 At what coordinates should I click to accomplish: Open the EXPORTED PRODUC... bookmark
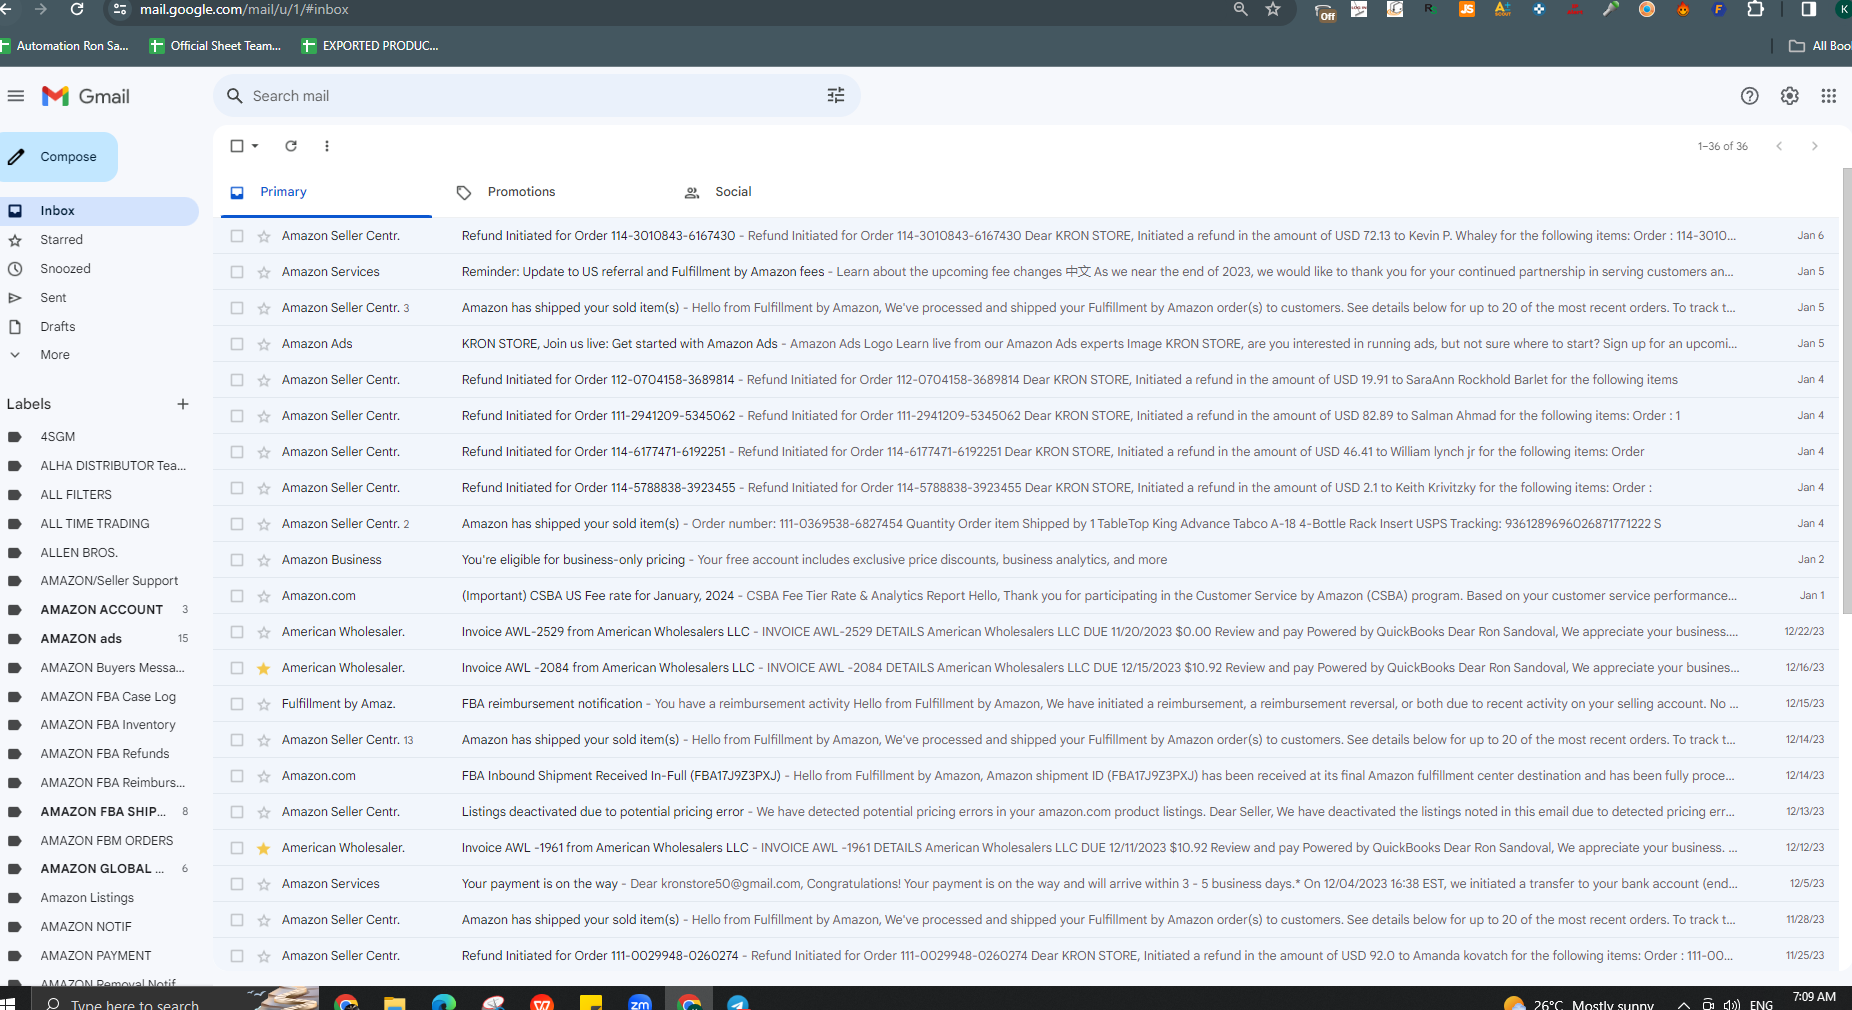[370, 46]
